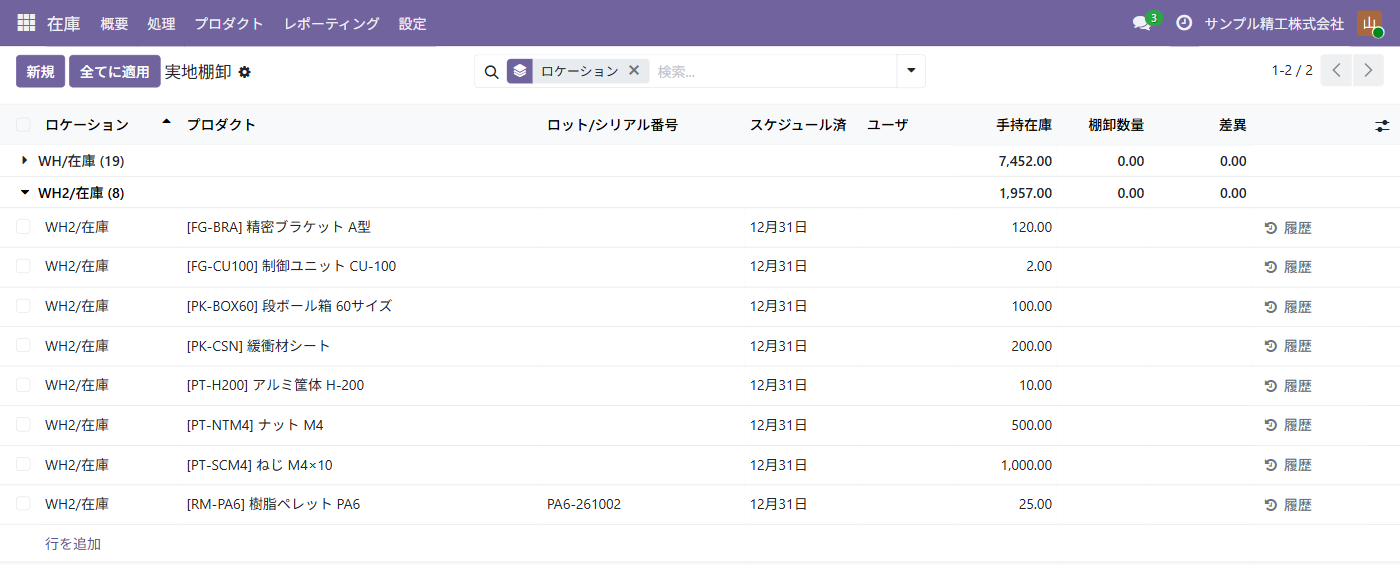Check the ナット M4 row checkbox
The width and height of the screenshot is (1400, 565).
point(23,424)
